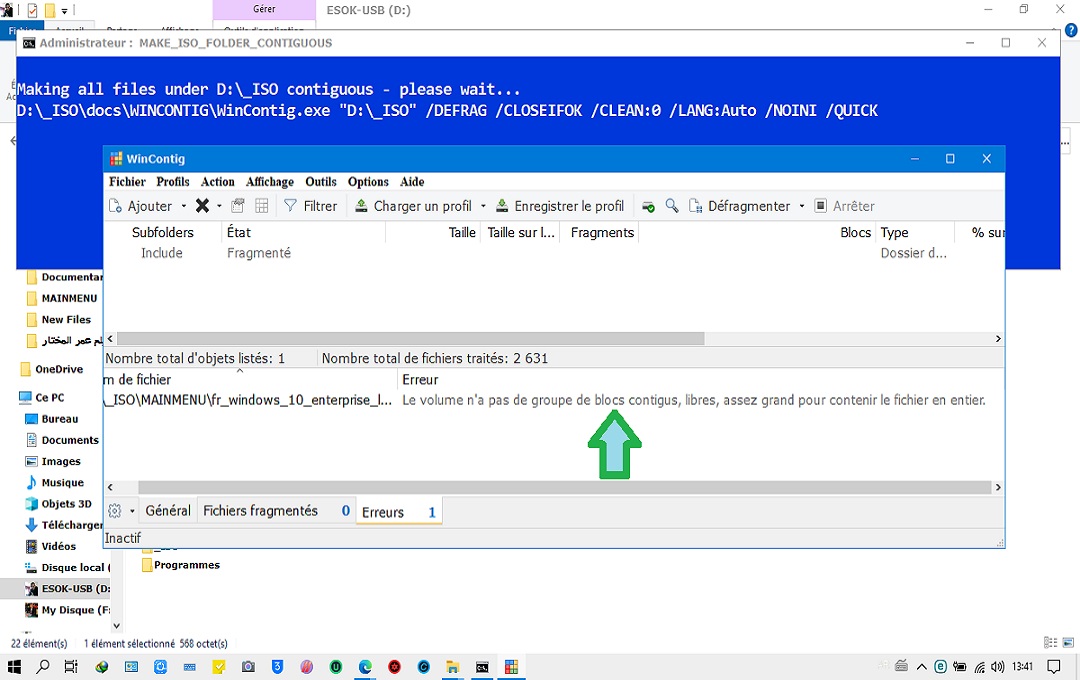1080x680 pixels.
Task: Expand the Ajouter dropdown arrow
Action: [183, 206]
